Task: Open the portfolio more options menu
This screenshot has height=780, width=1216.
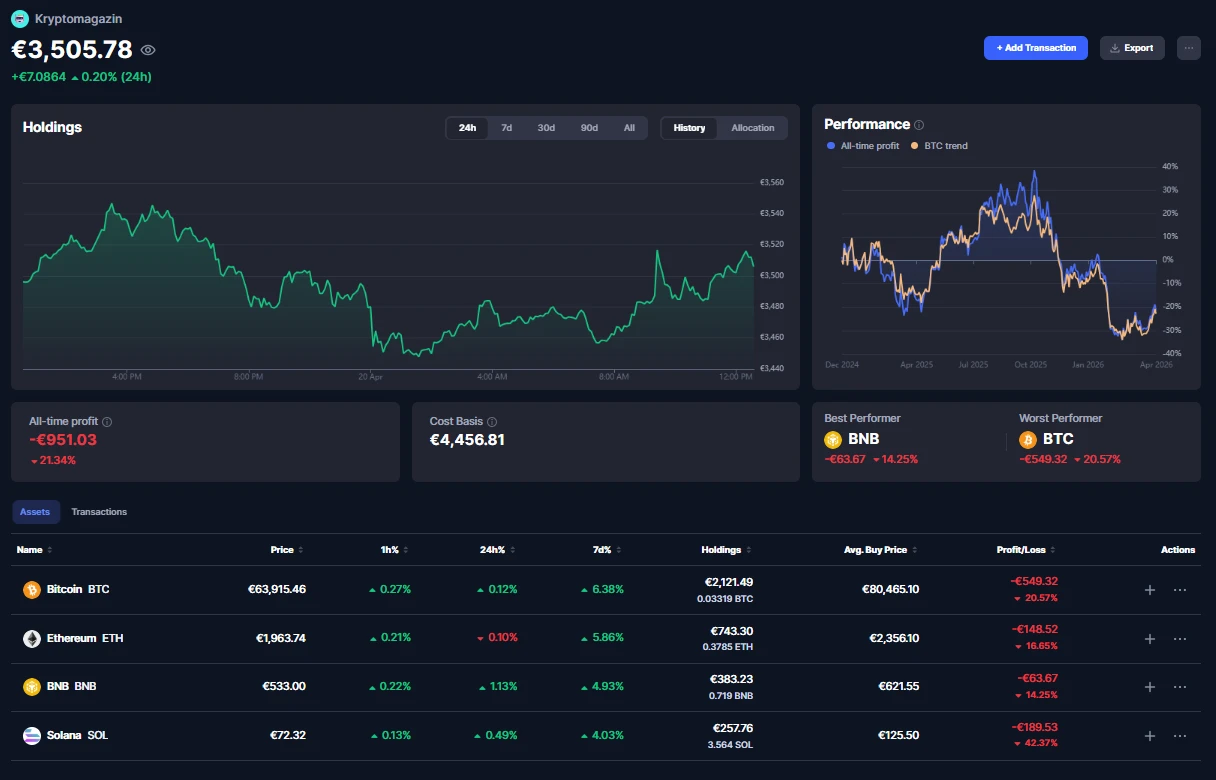Action: 1188,48
